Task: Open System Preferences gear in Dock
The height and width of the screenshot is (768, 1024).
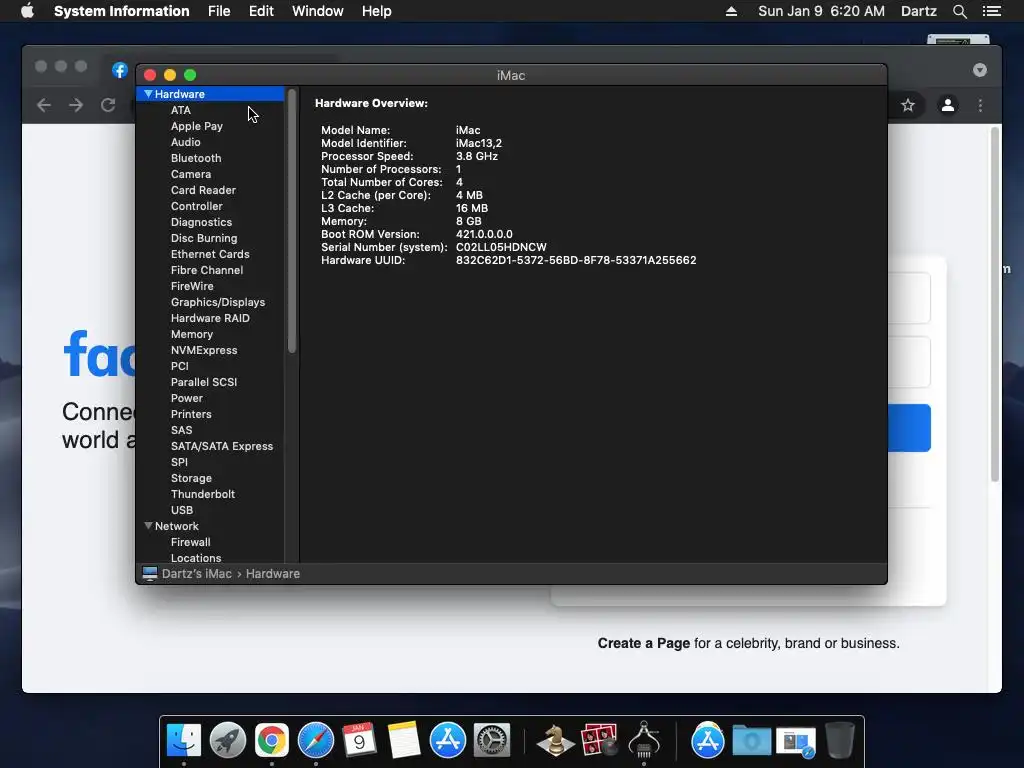Action: pyautogui.click(x=491, y=740)
